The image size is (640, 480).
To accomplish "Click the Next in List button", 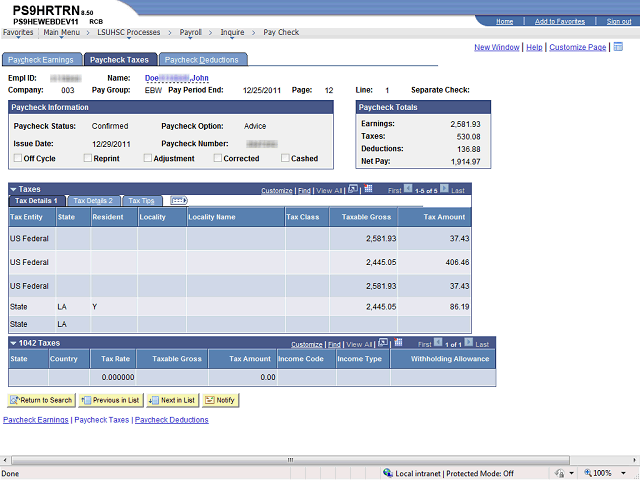I will tap(173, 400).
